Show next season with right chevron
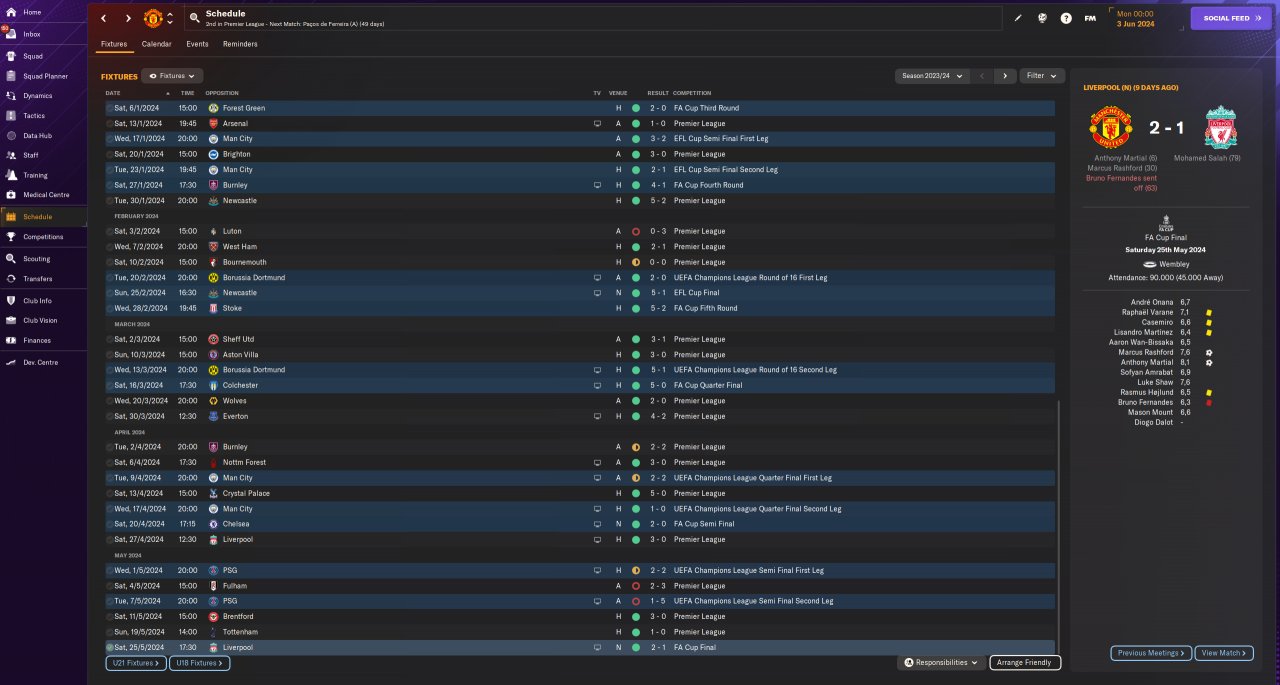The width and height of the screenshot is (1280, 685). (x=1005, y=76)
